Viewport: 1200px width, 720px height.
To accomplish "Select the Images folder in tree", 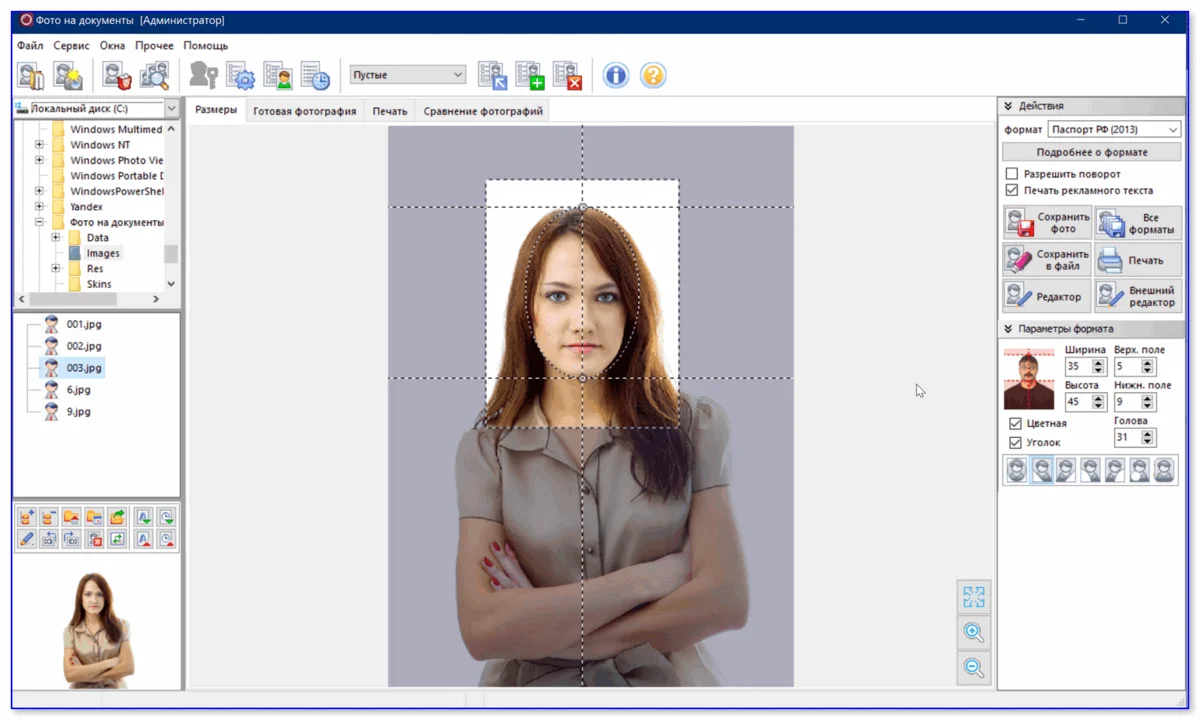I will [103, 253].
